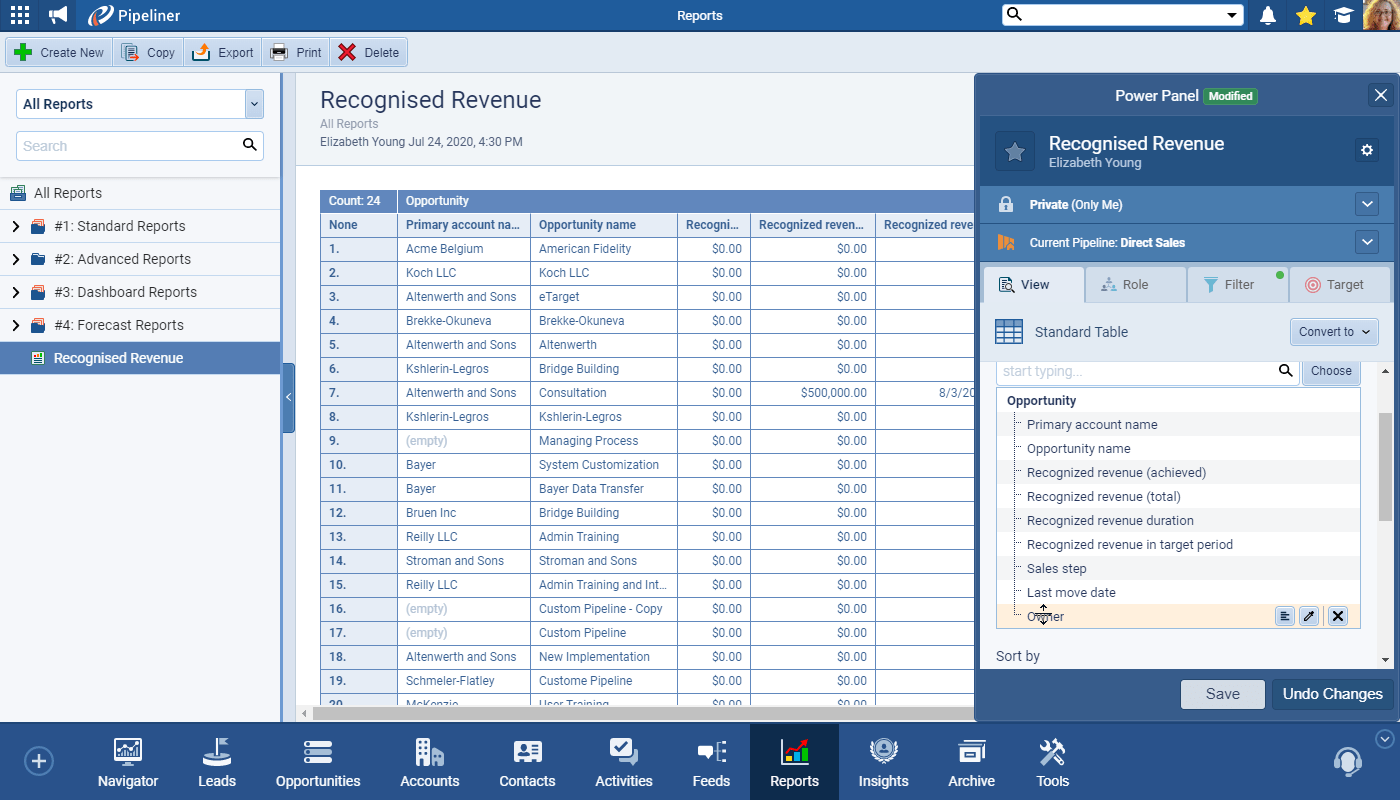The image size is (1400, 800).
Task: Remove the Owner field with X icon
Action: click(1338, 616)
